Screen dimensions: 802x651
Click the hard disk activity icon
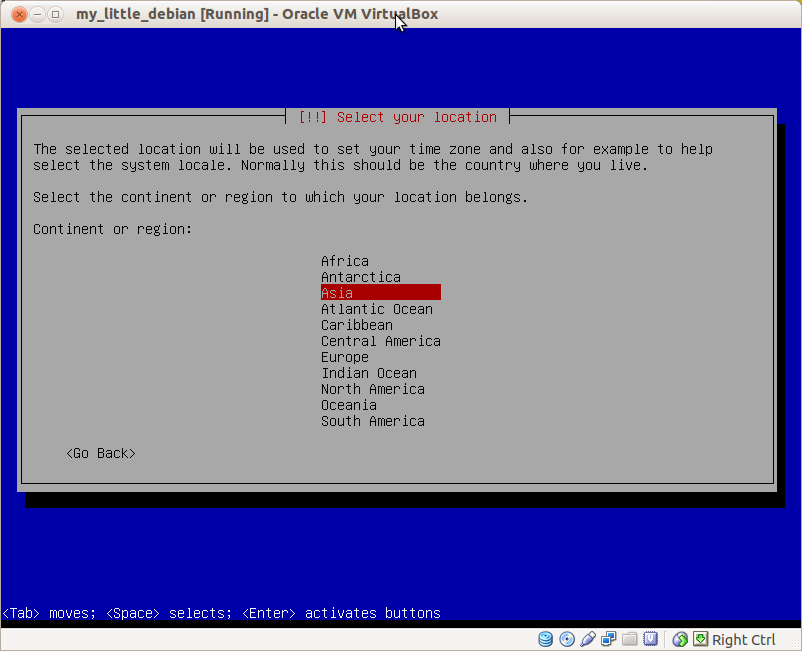(x=546, y=639)
